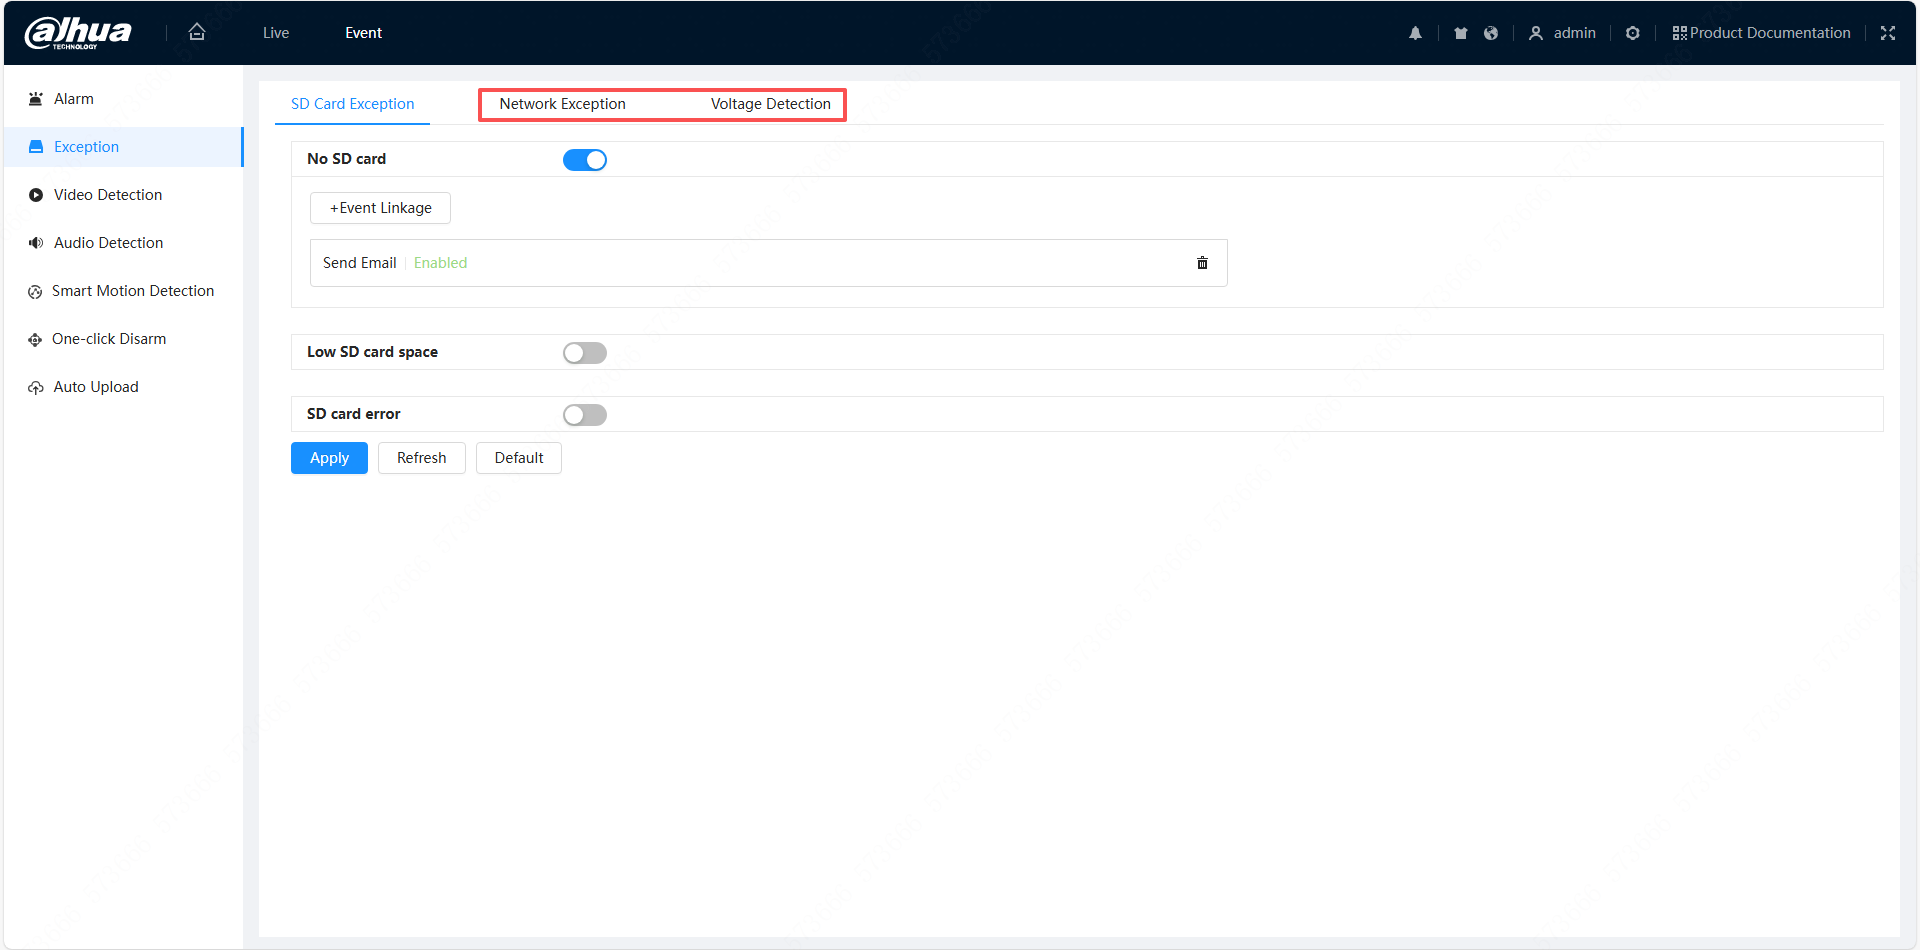Open alarm notifications bell icon
Image resolution: width=1920 pixels, height=950 pixels.
[1415, 33]
